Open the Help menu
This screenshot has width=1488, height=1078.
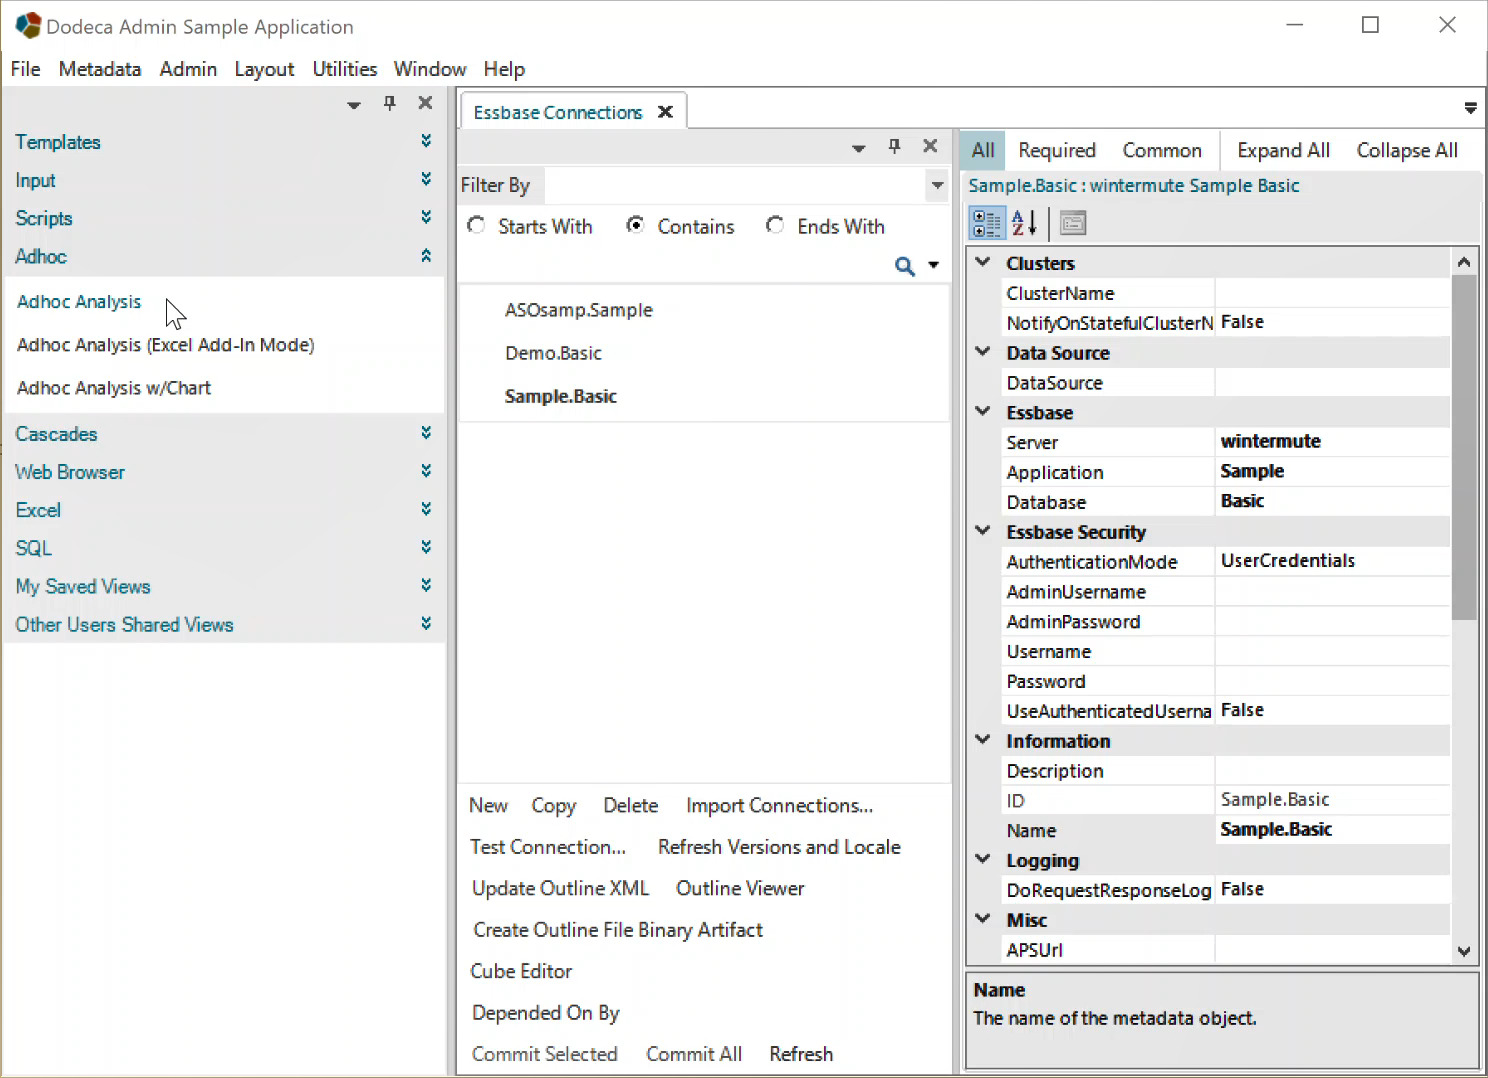tap(504, 69)
